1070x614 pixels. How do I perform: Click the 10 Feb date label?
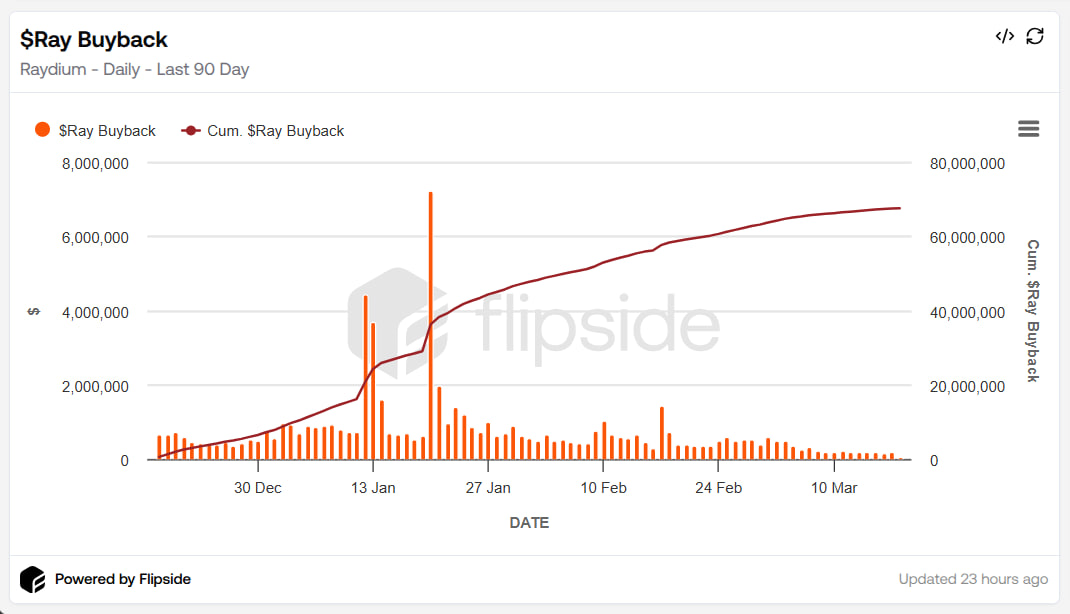[603, 488]
